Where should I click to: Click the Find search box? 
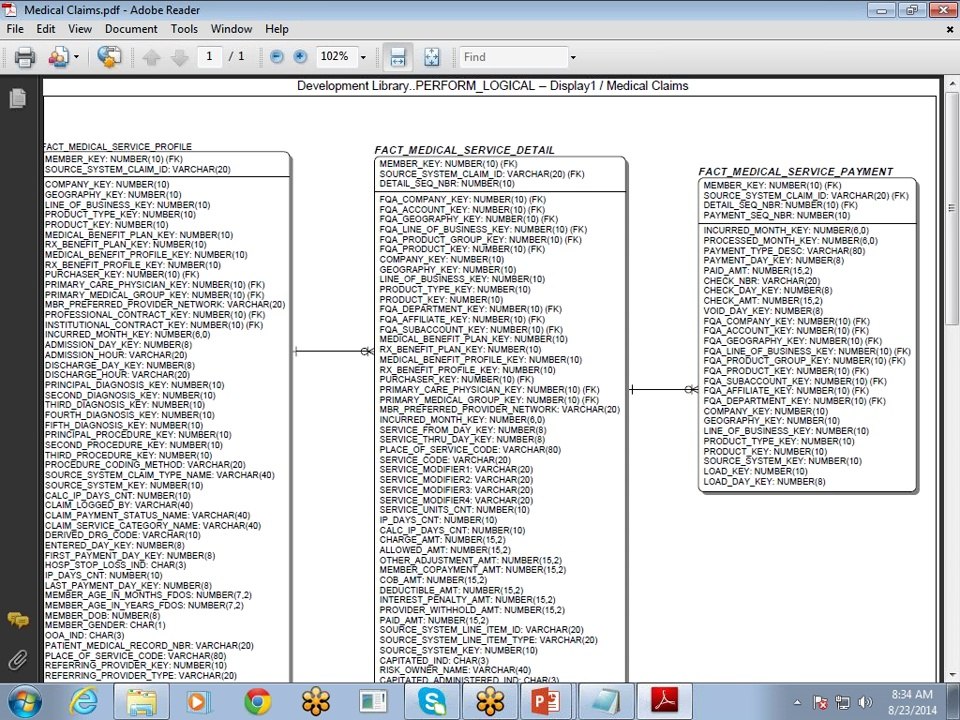coord(514,57)
